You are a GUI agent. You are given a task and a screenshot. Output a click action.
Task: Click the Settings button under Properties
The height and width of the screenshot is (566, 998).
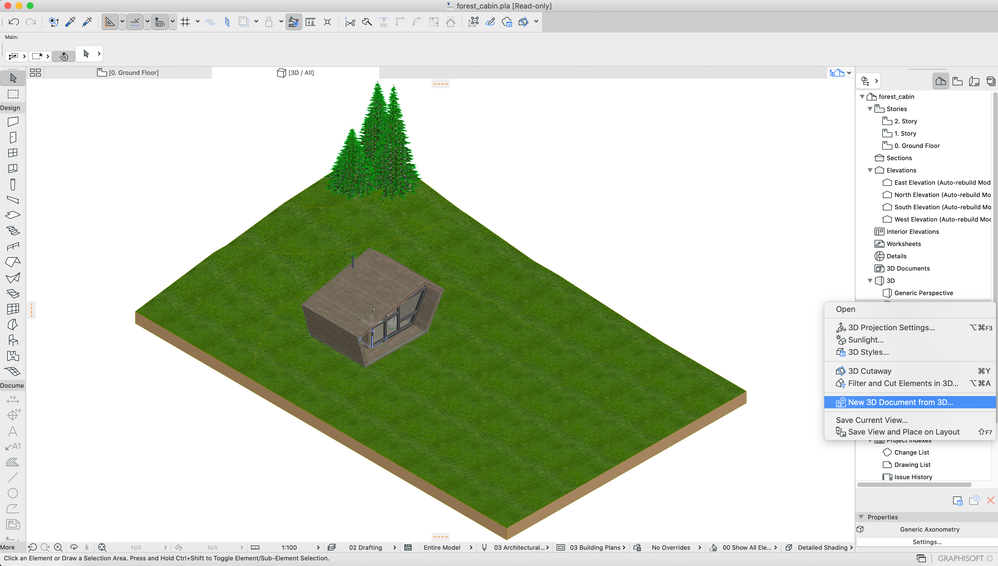click(x=926, y=542)
